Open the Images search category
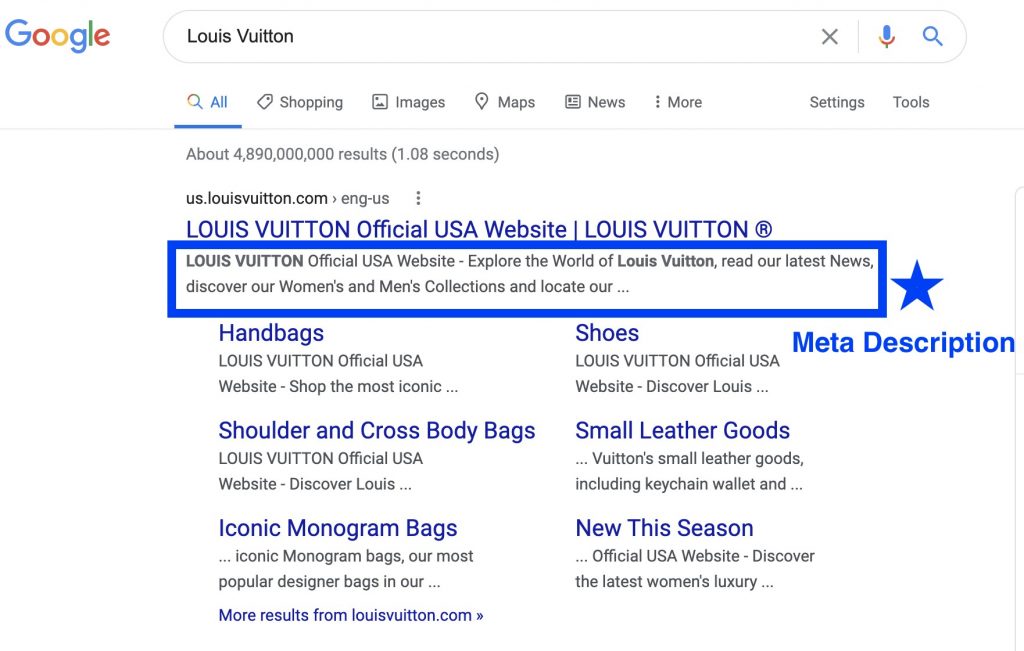This screenshot has height=651, width=1024. [408, 102]
